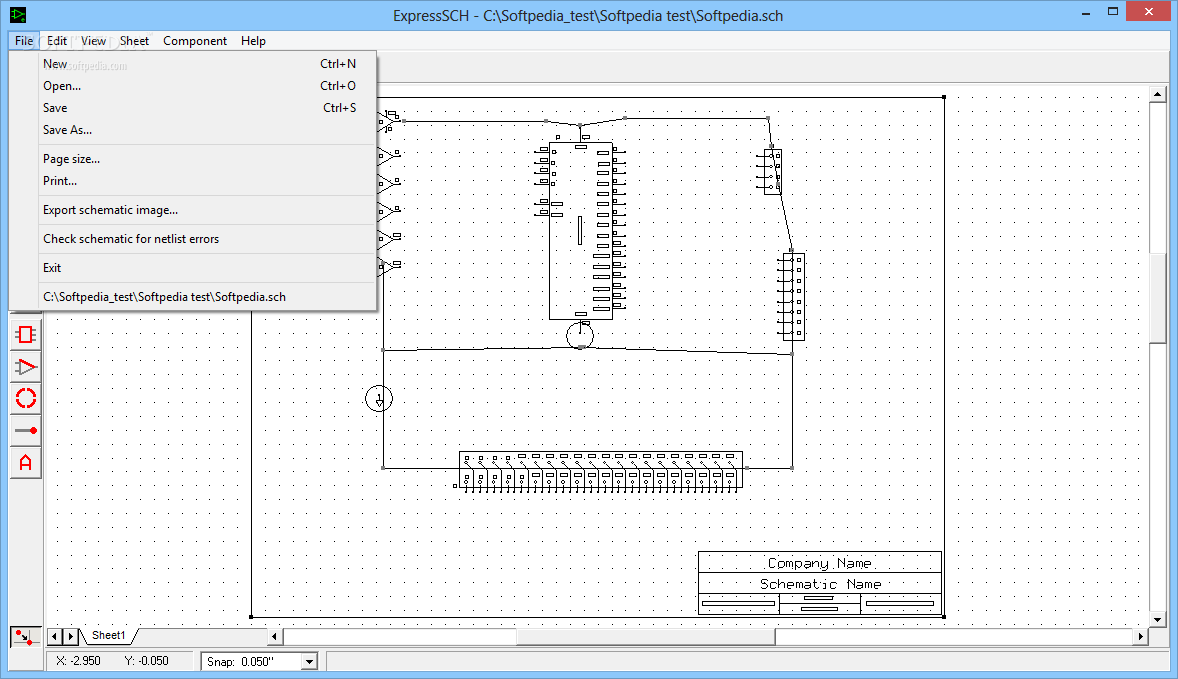Click the X coordinate readout -2.950
This screenshot has width=1178, height=679.
click(78, 661)
